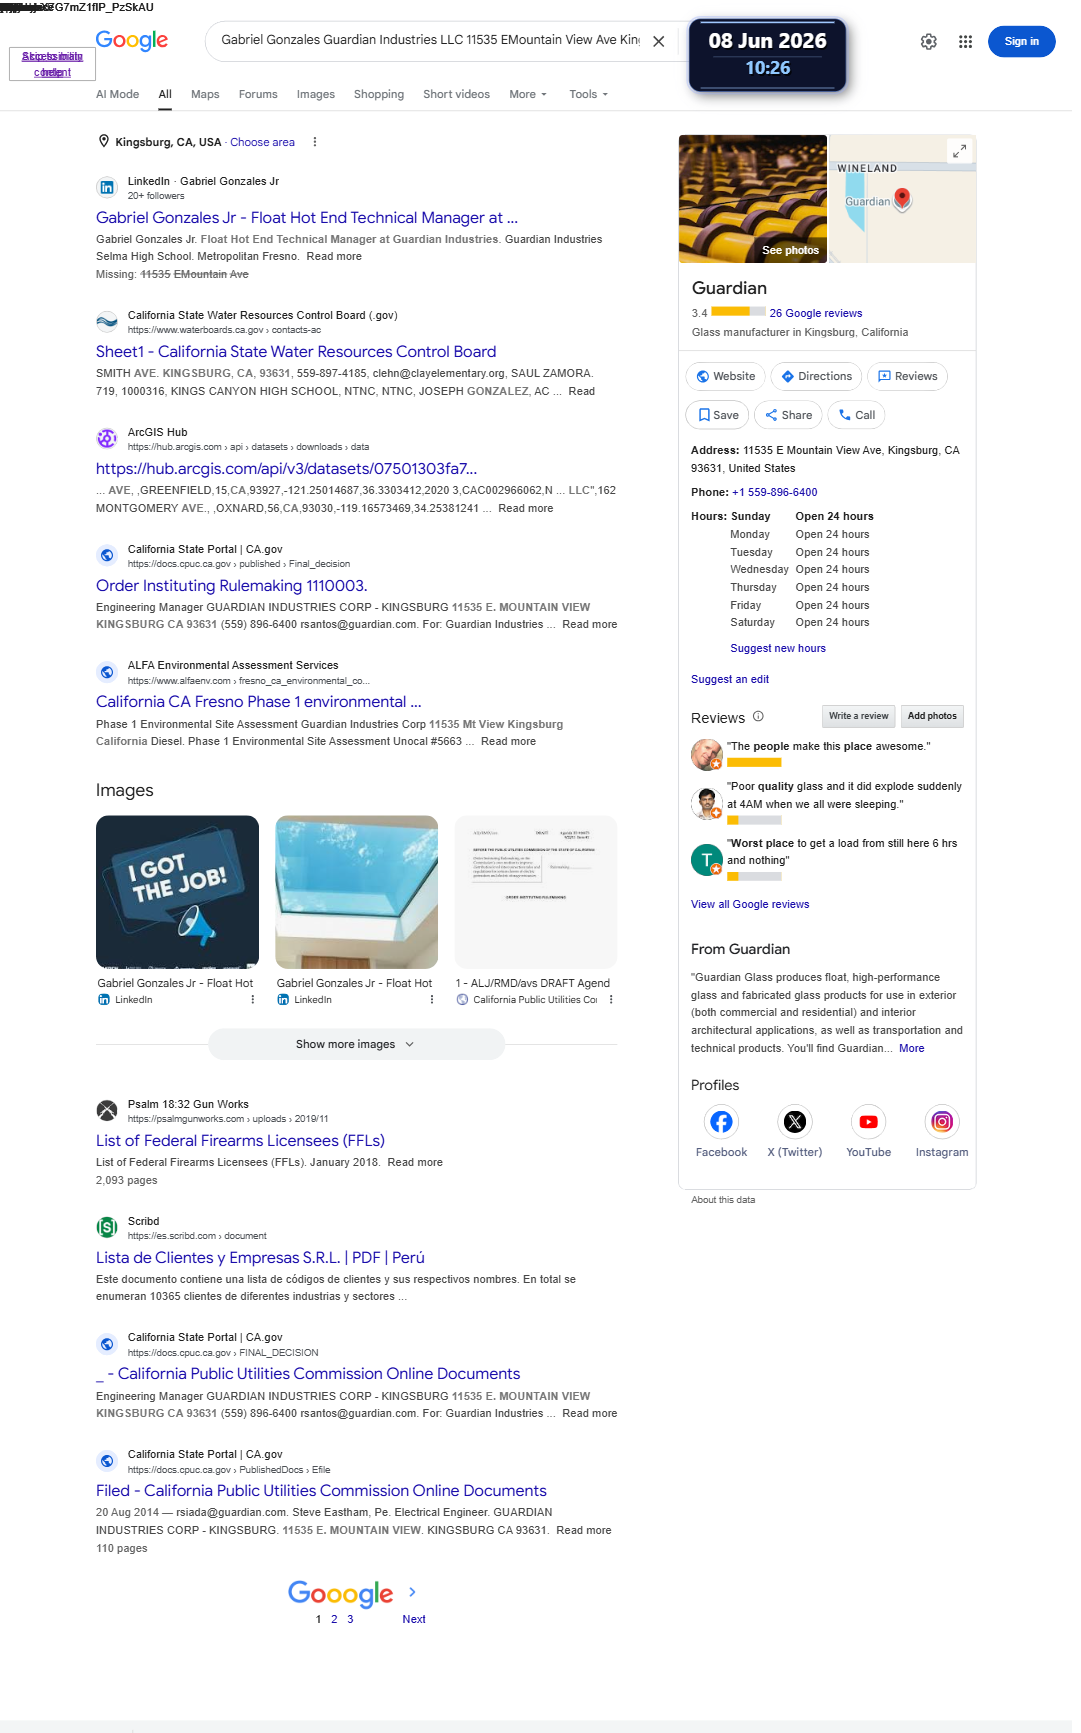Go to results page 3
Viewport: 1081px width, 1733px height.
[350, 1619]
